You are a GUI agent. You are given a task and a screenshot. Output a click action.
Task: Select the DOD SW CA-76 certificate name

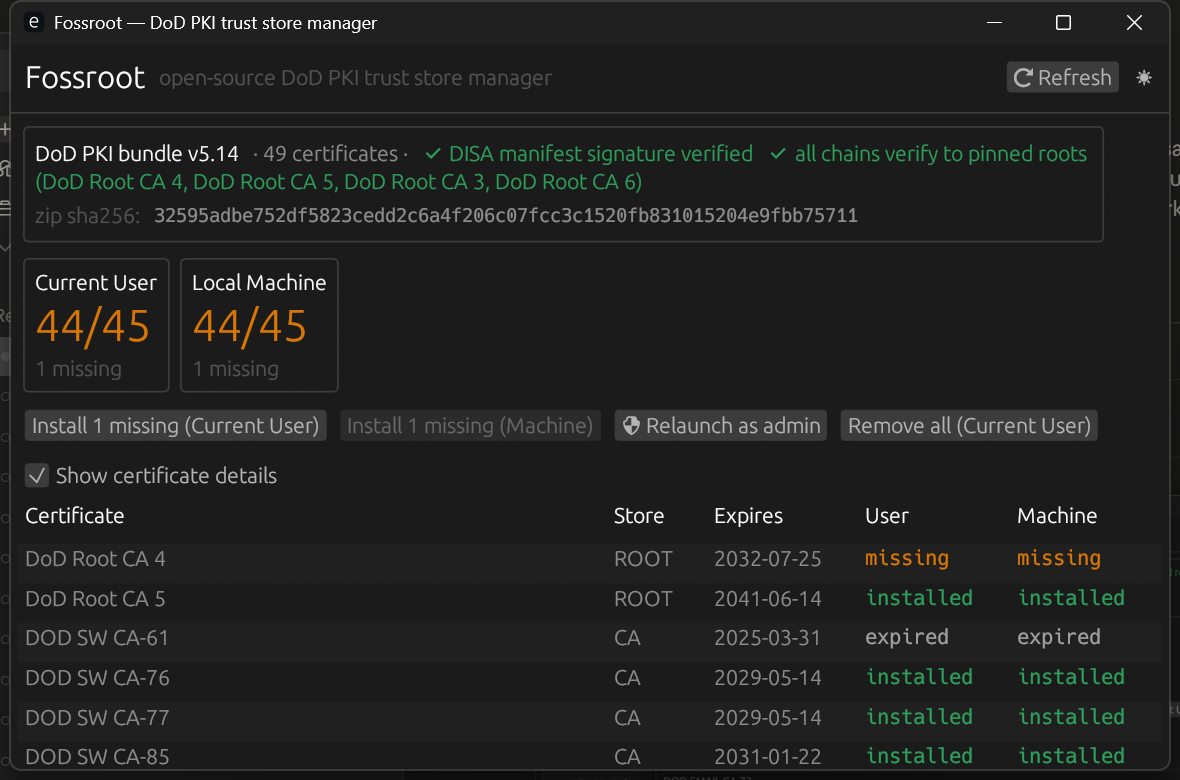coord(97,678)
